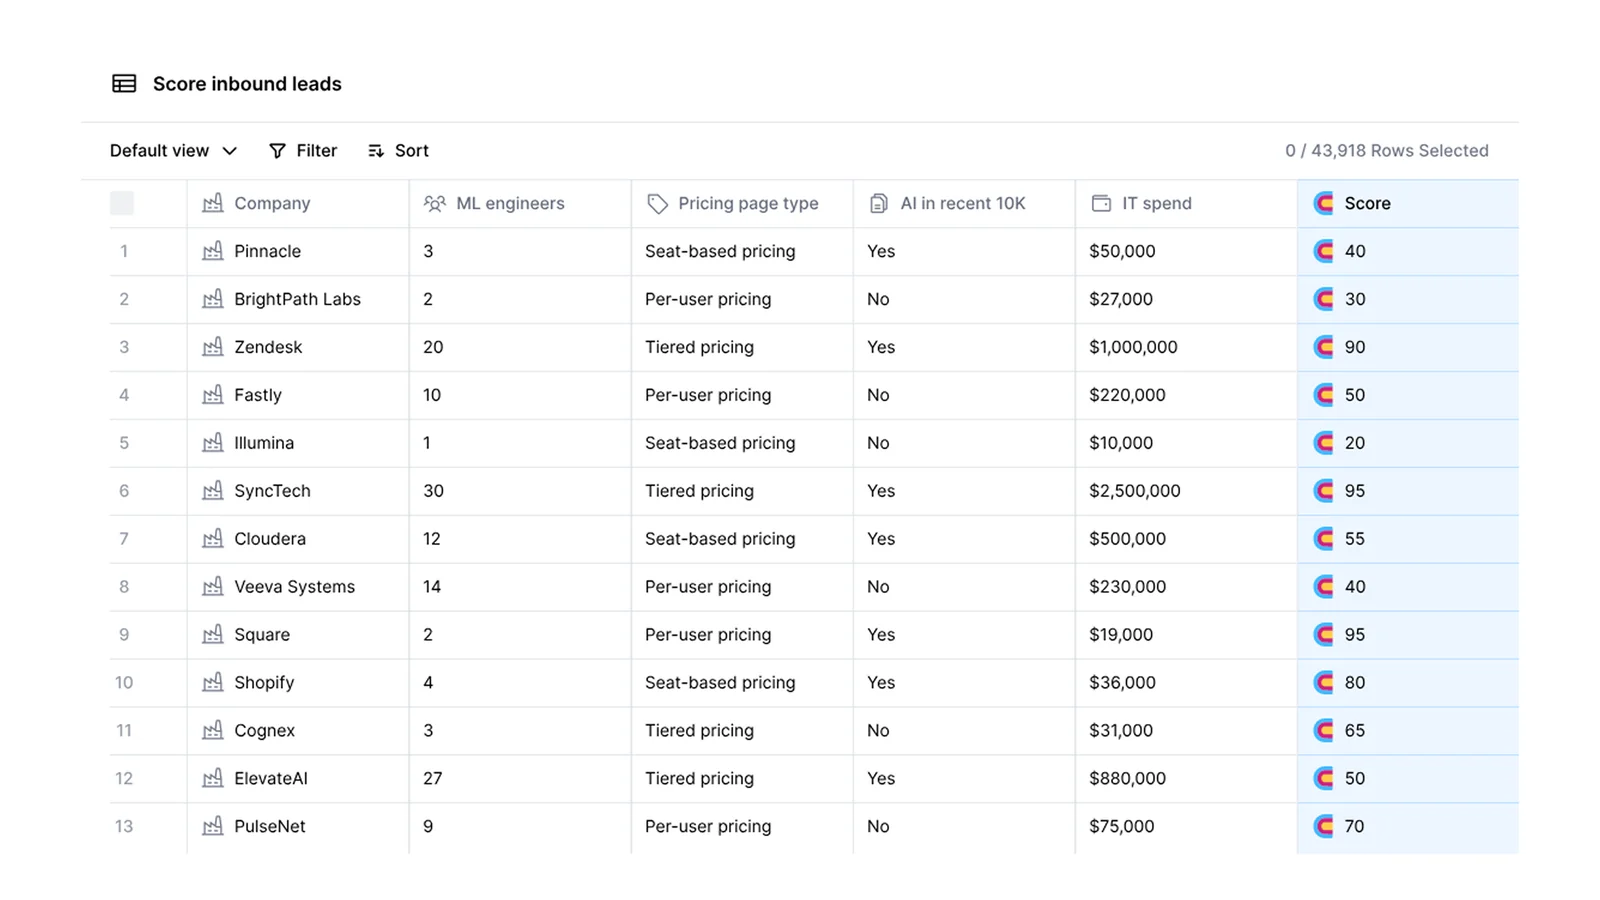Screen dimensions: 1600x900
Task: Click the Yes cell in Square's row
Action: pos(964,635)
